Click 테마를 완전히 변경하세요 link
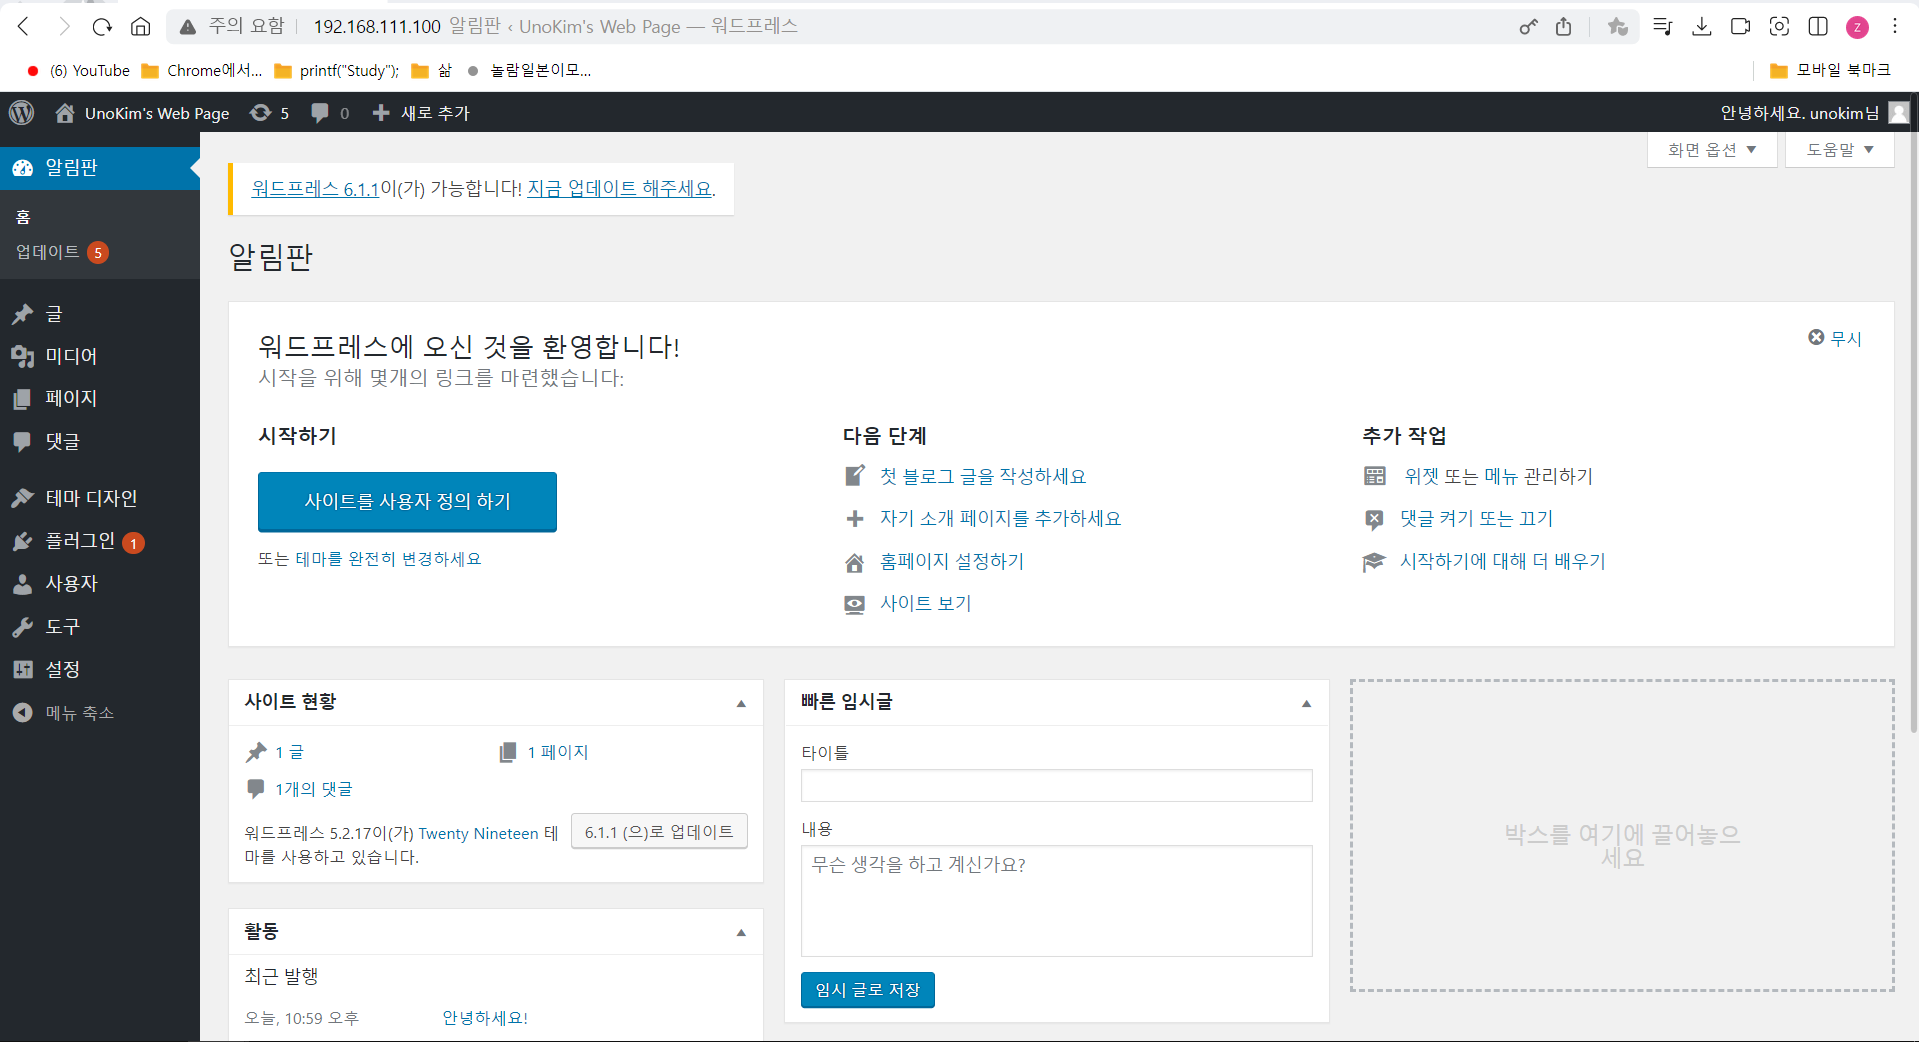 pos(388,559)
